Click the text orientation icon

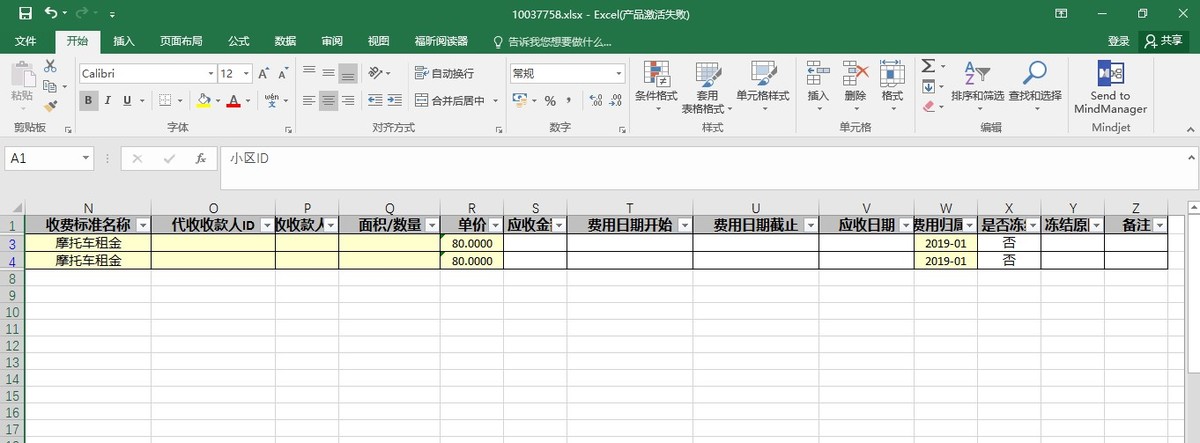pyautogui.click(x=376, y=73)
